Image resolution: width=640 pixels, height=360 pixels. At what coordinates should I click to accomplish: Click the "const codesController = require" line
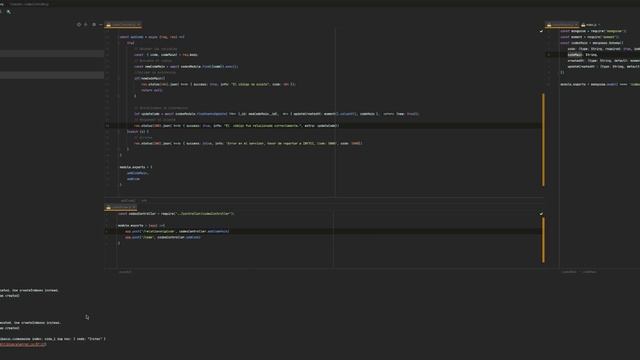point(176,213)
